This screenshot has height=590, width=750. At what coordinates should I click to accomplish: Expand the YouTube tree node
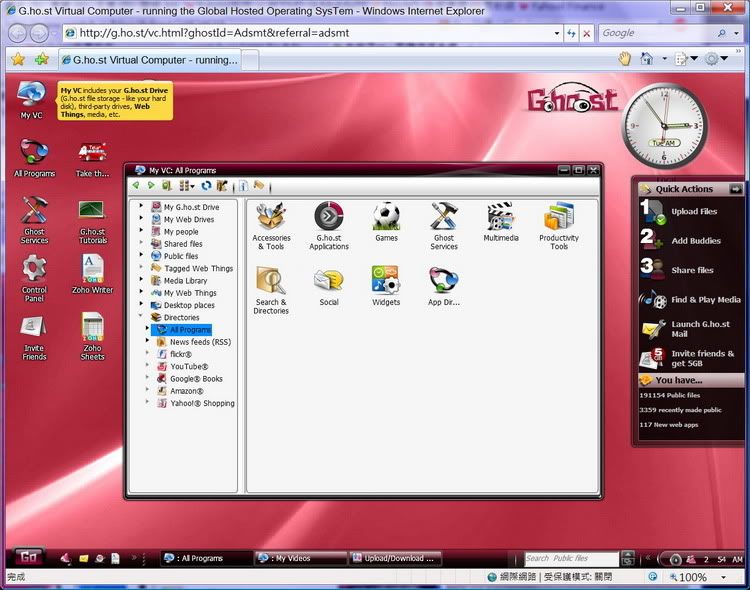click(x=147, y=365)
